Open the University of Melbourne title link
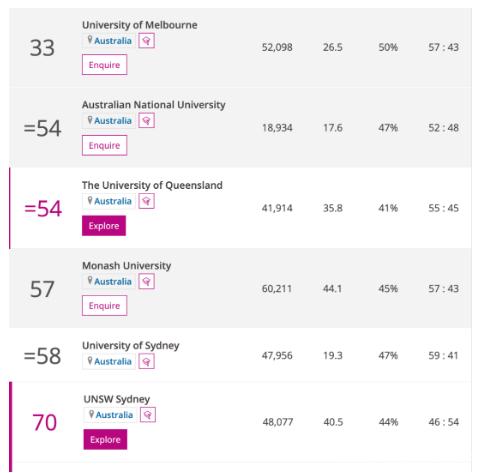 point(140,25)
